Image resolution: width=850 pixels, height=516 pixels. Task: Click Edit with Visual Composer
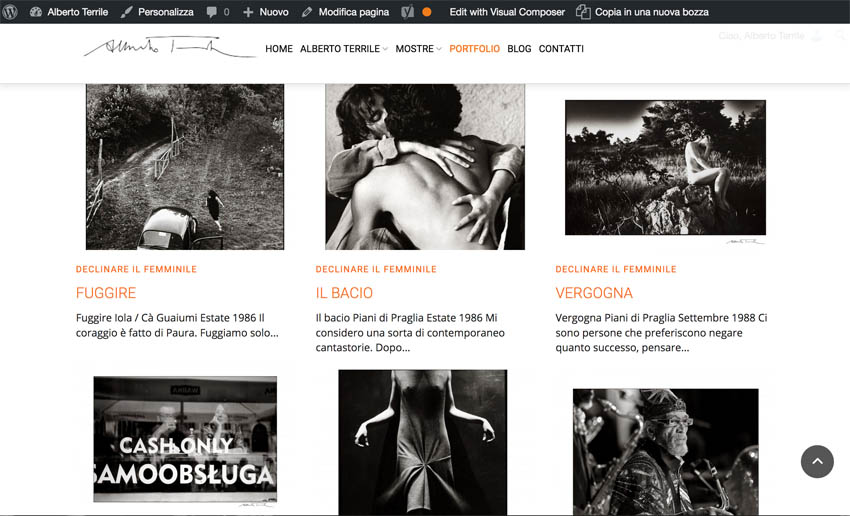click(506, 12)
